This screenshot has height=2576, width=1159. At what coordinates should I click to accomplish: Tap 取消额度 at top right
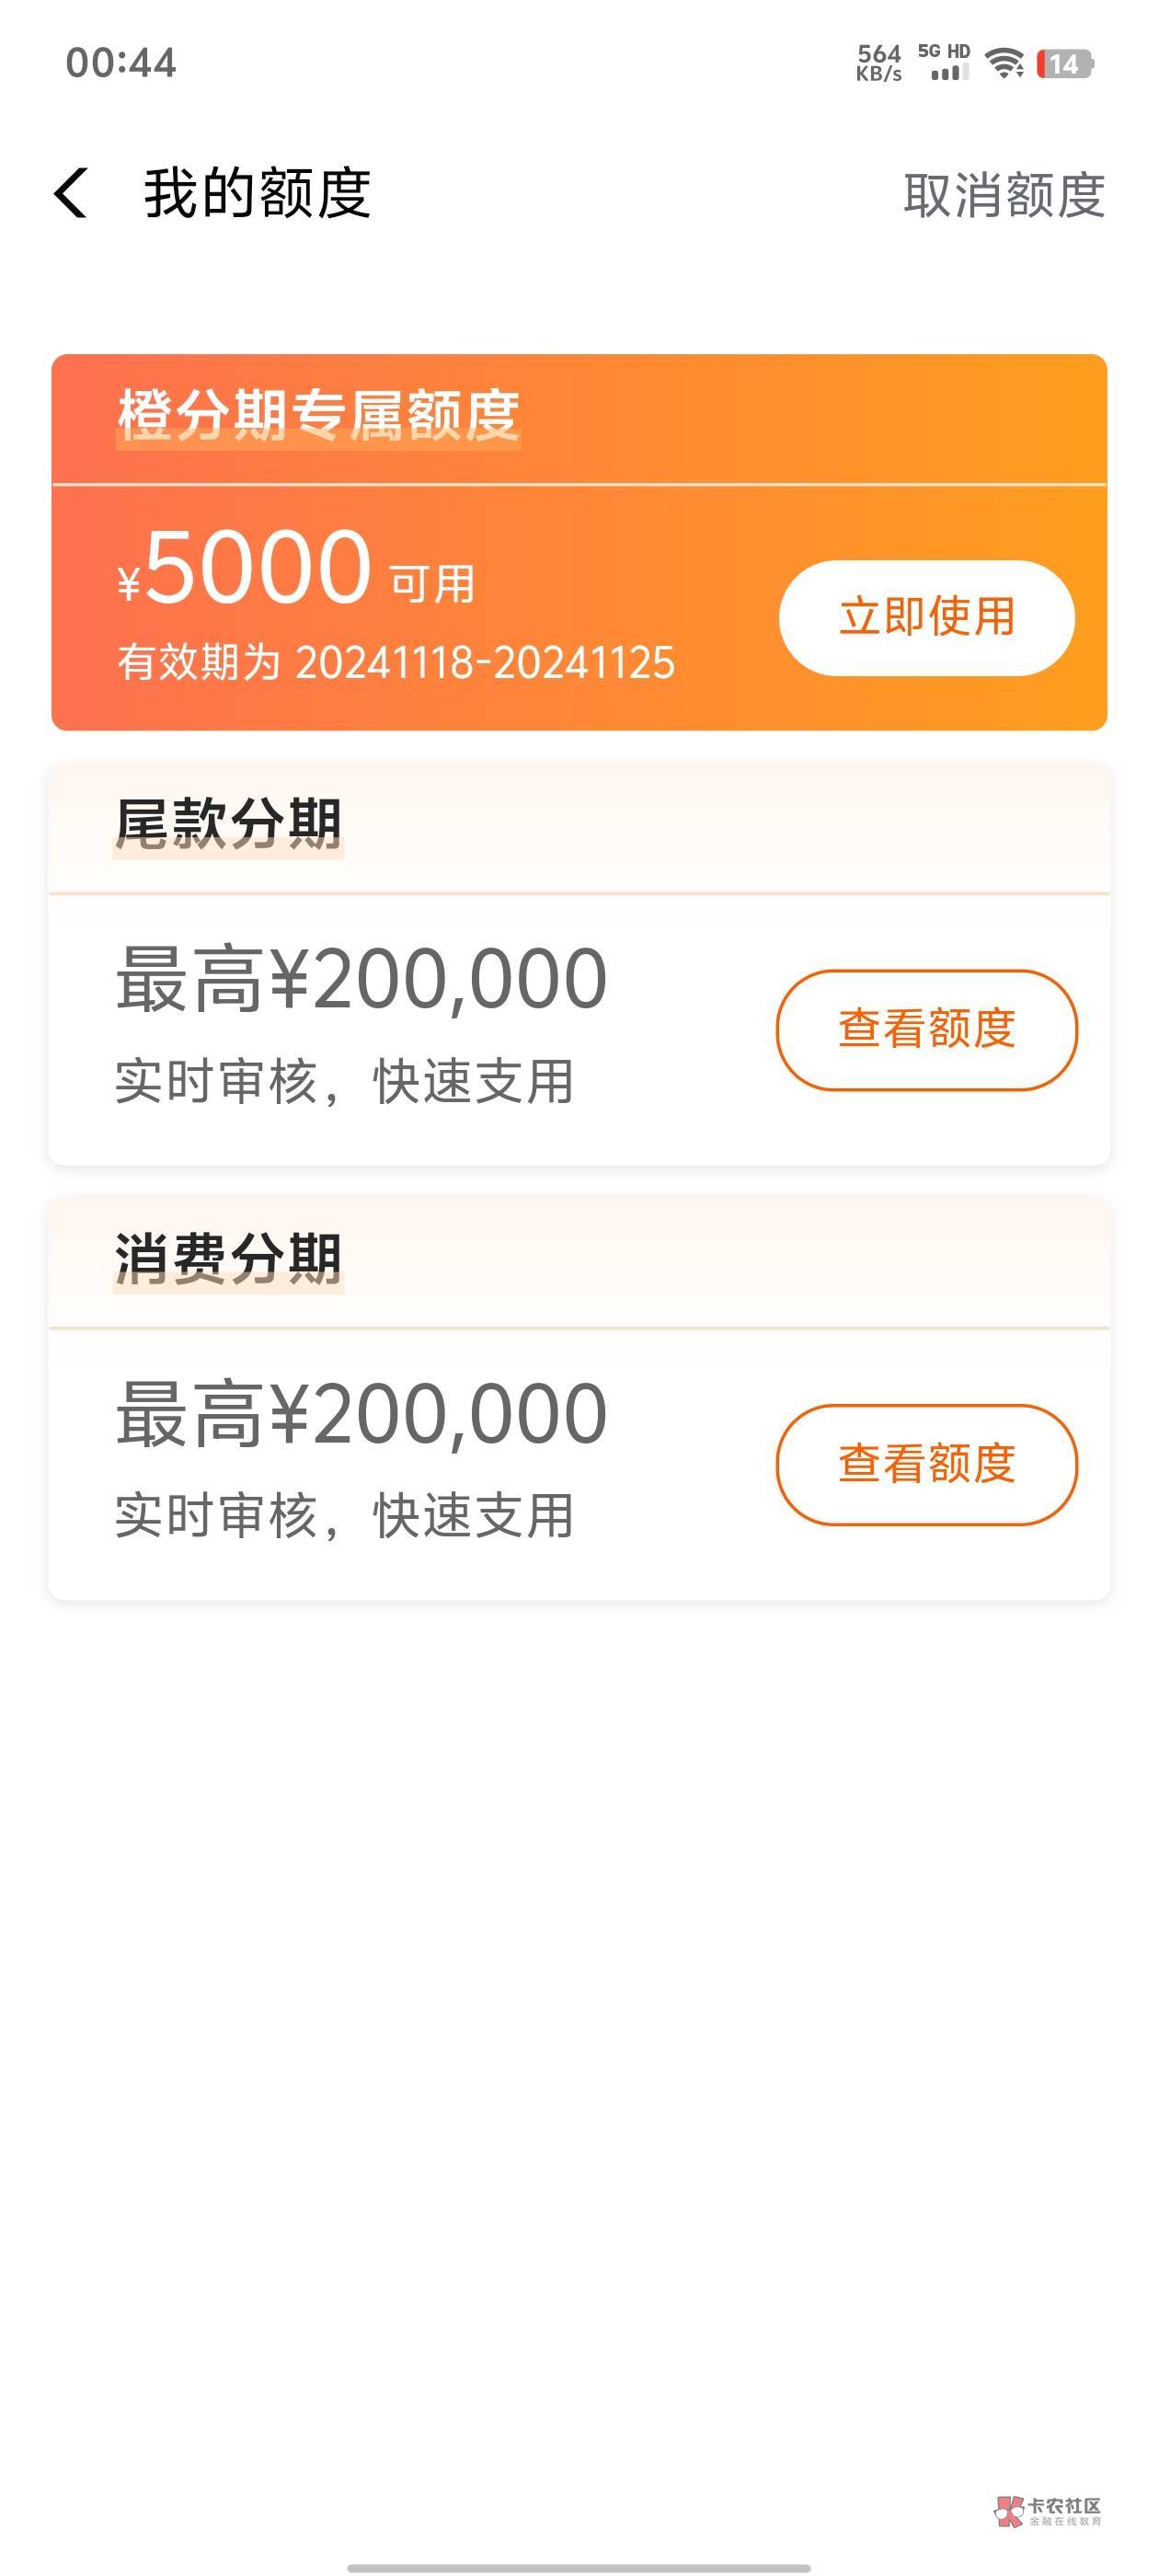coord(1003,195)
